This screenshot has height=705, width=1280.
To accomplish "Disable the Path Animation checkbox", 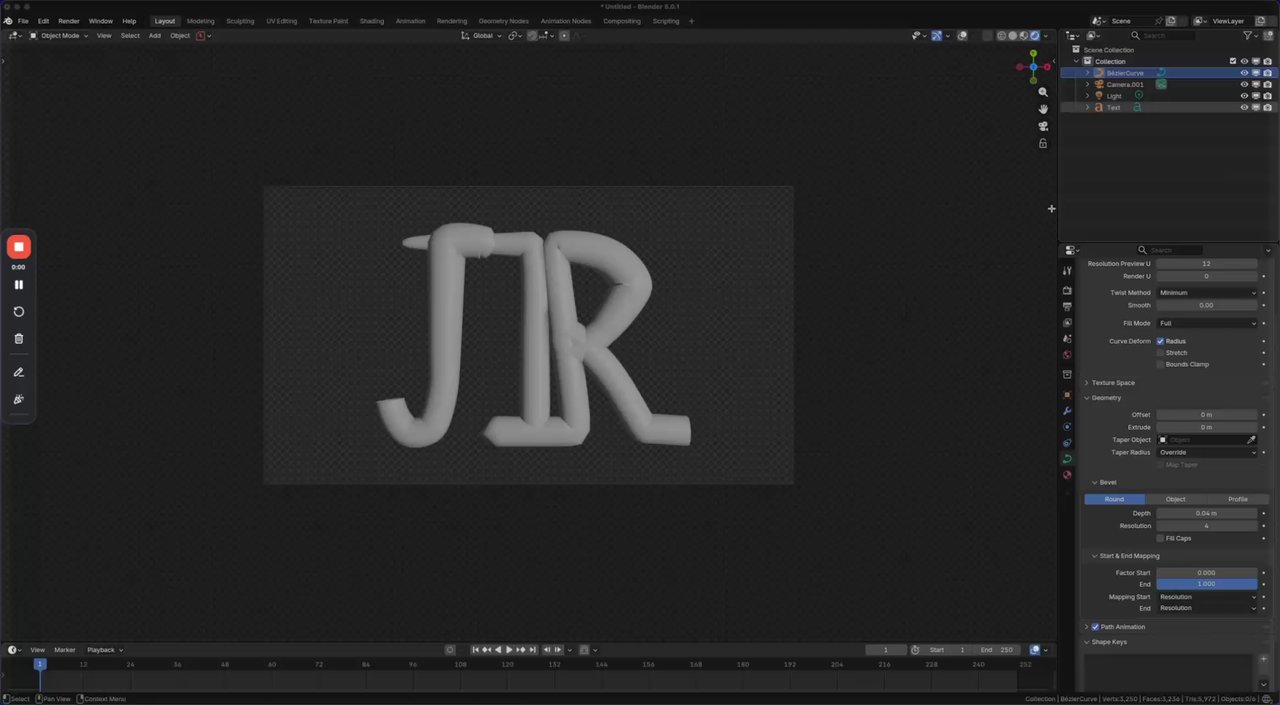I will point(1095,627).
